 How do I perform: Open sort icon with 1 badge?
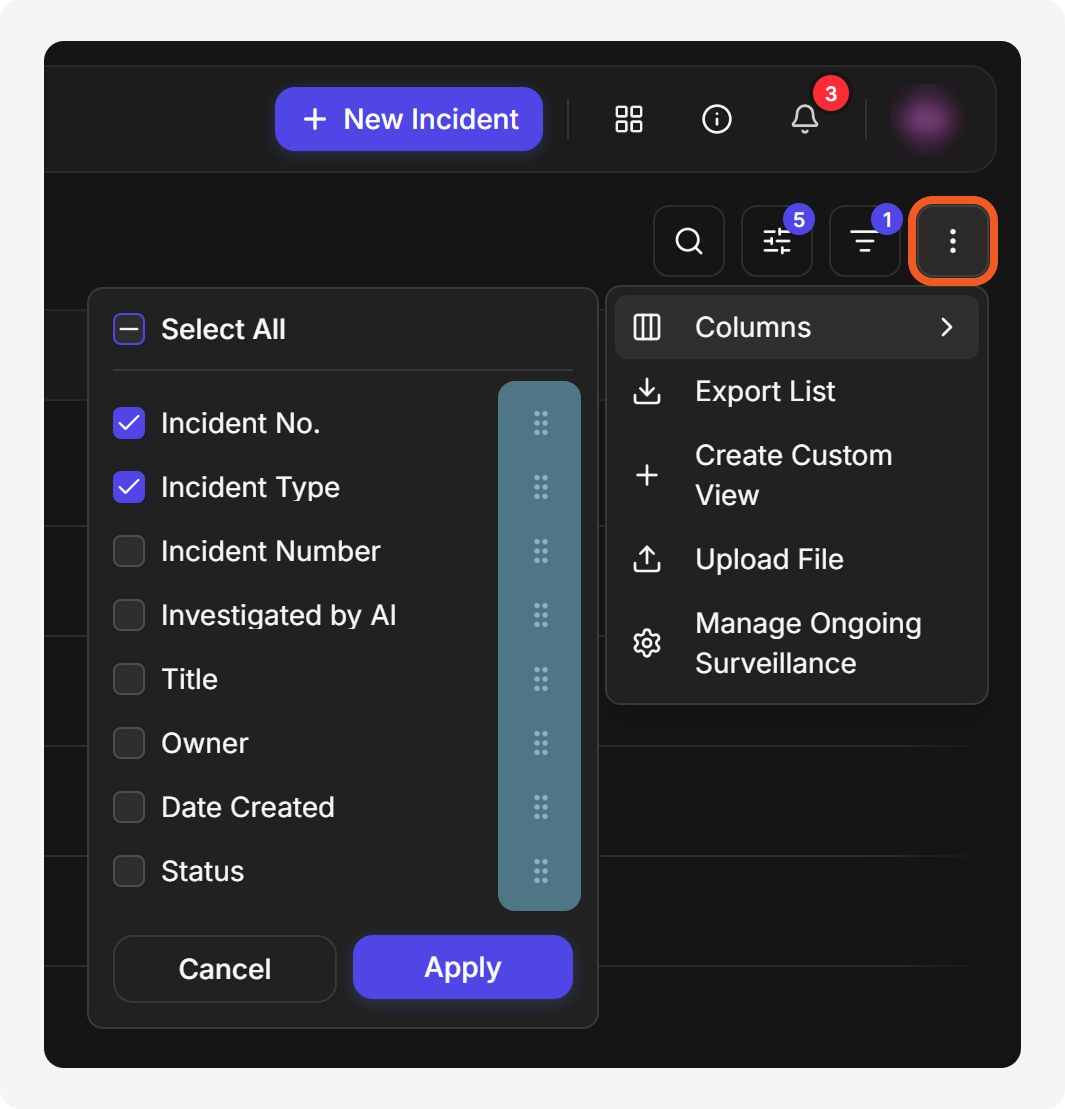point(864,241)
